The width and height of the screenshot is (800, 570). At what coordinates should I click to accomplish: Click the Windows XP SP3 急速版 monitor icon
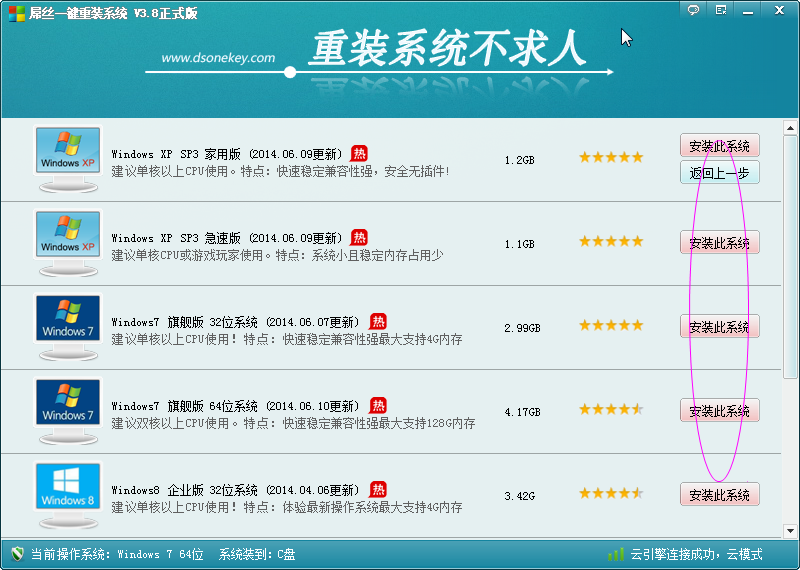tap(68, 238)
